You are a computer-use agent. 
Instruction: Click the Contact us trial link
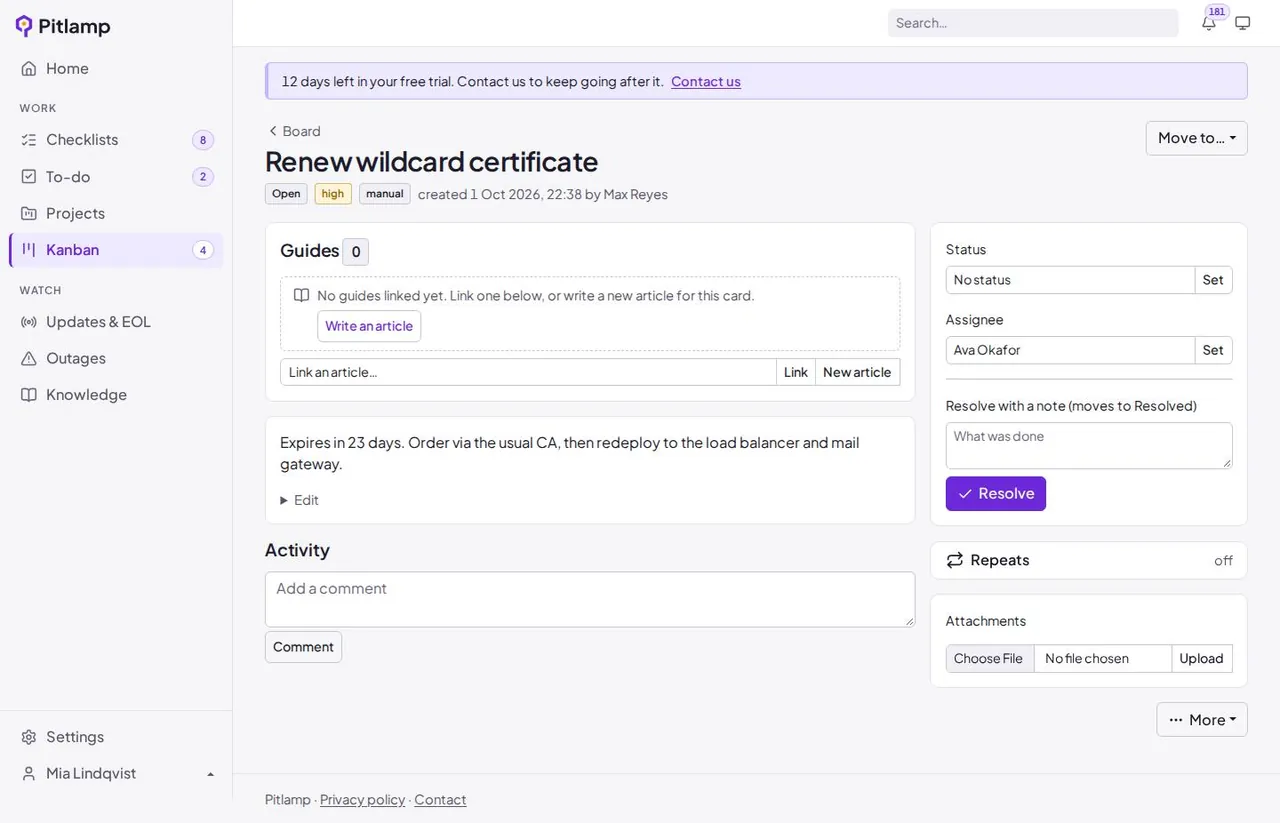[706, 82]
